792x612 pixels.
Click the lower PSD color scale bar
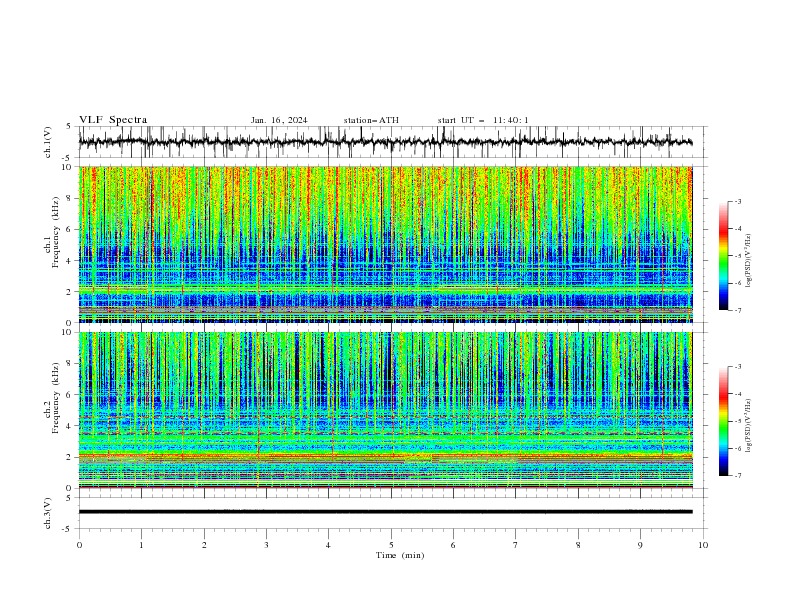723,421
